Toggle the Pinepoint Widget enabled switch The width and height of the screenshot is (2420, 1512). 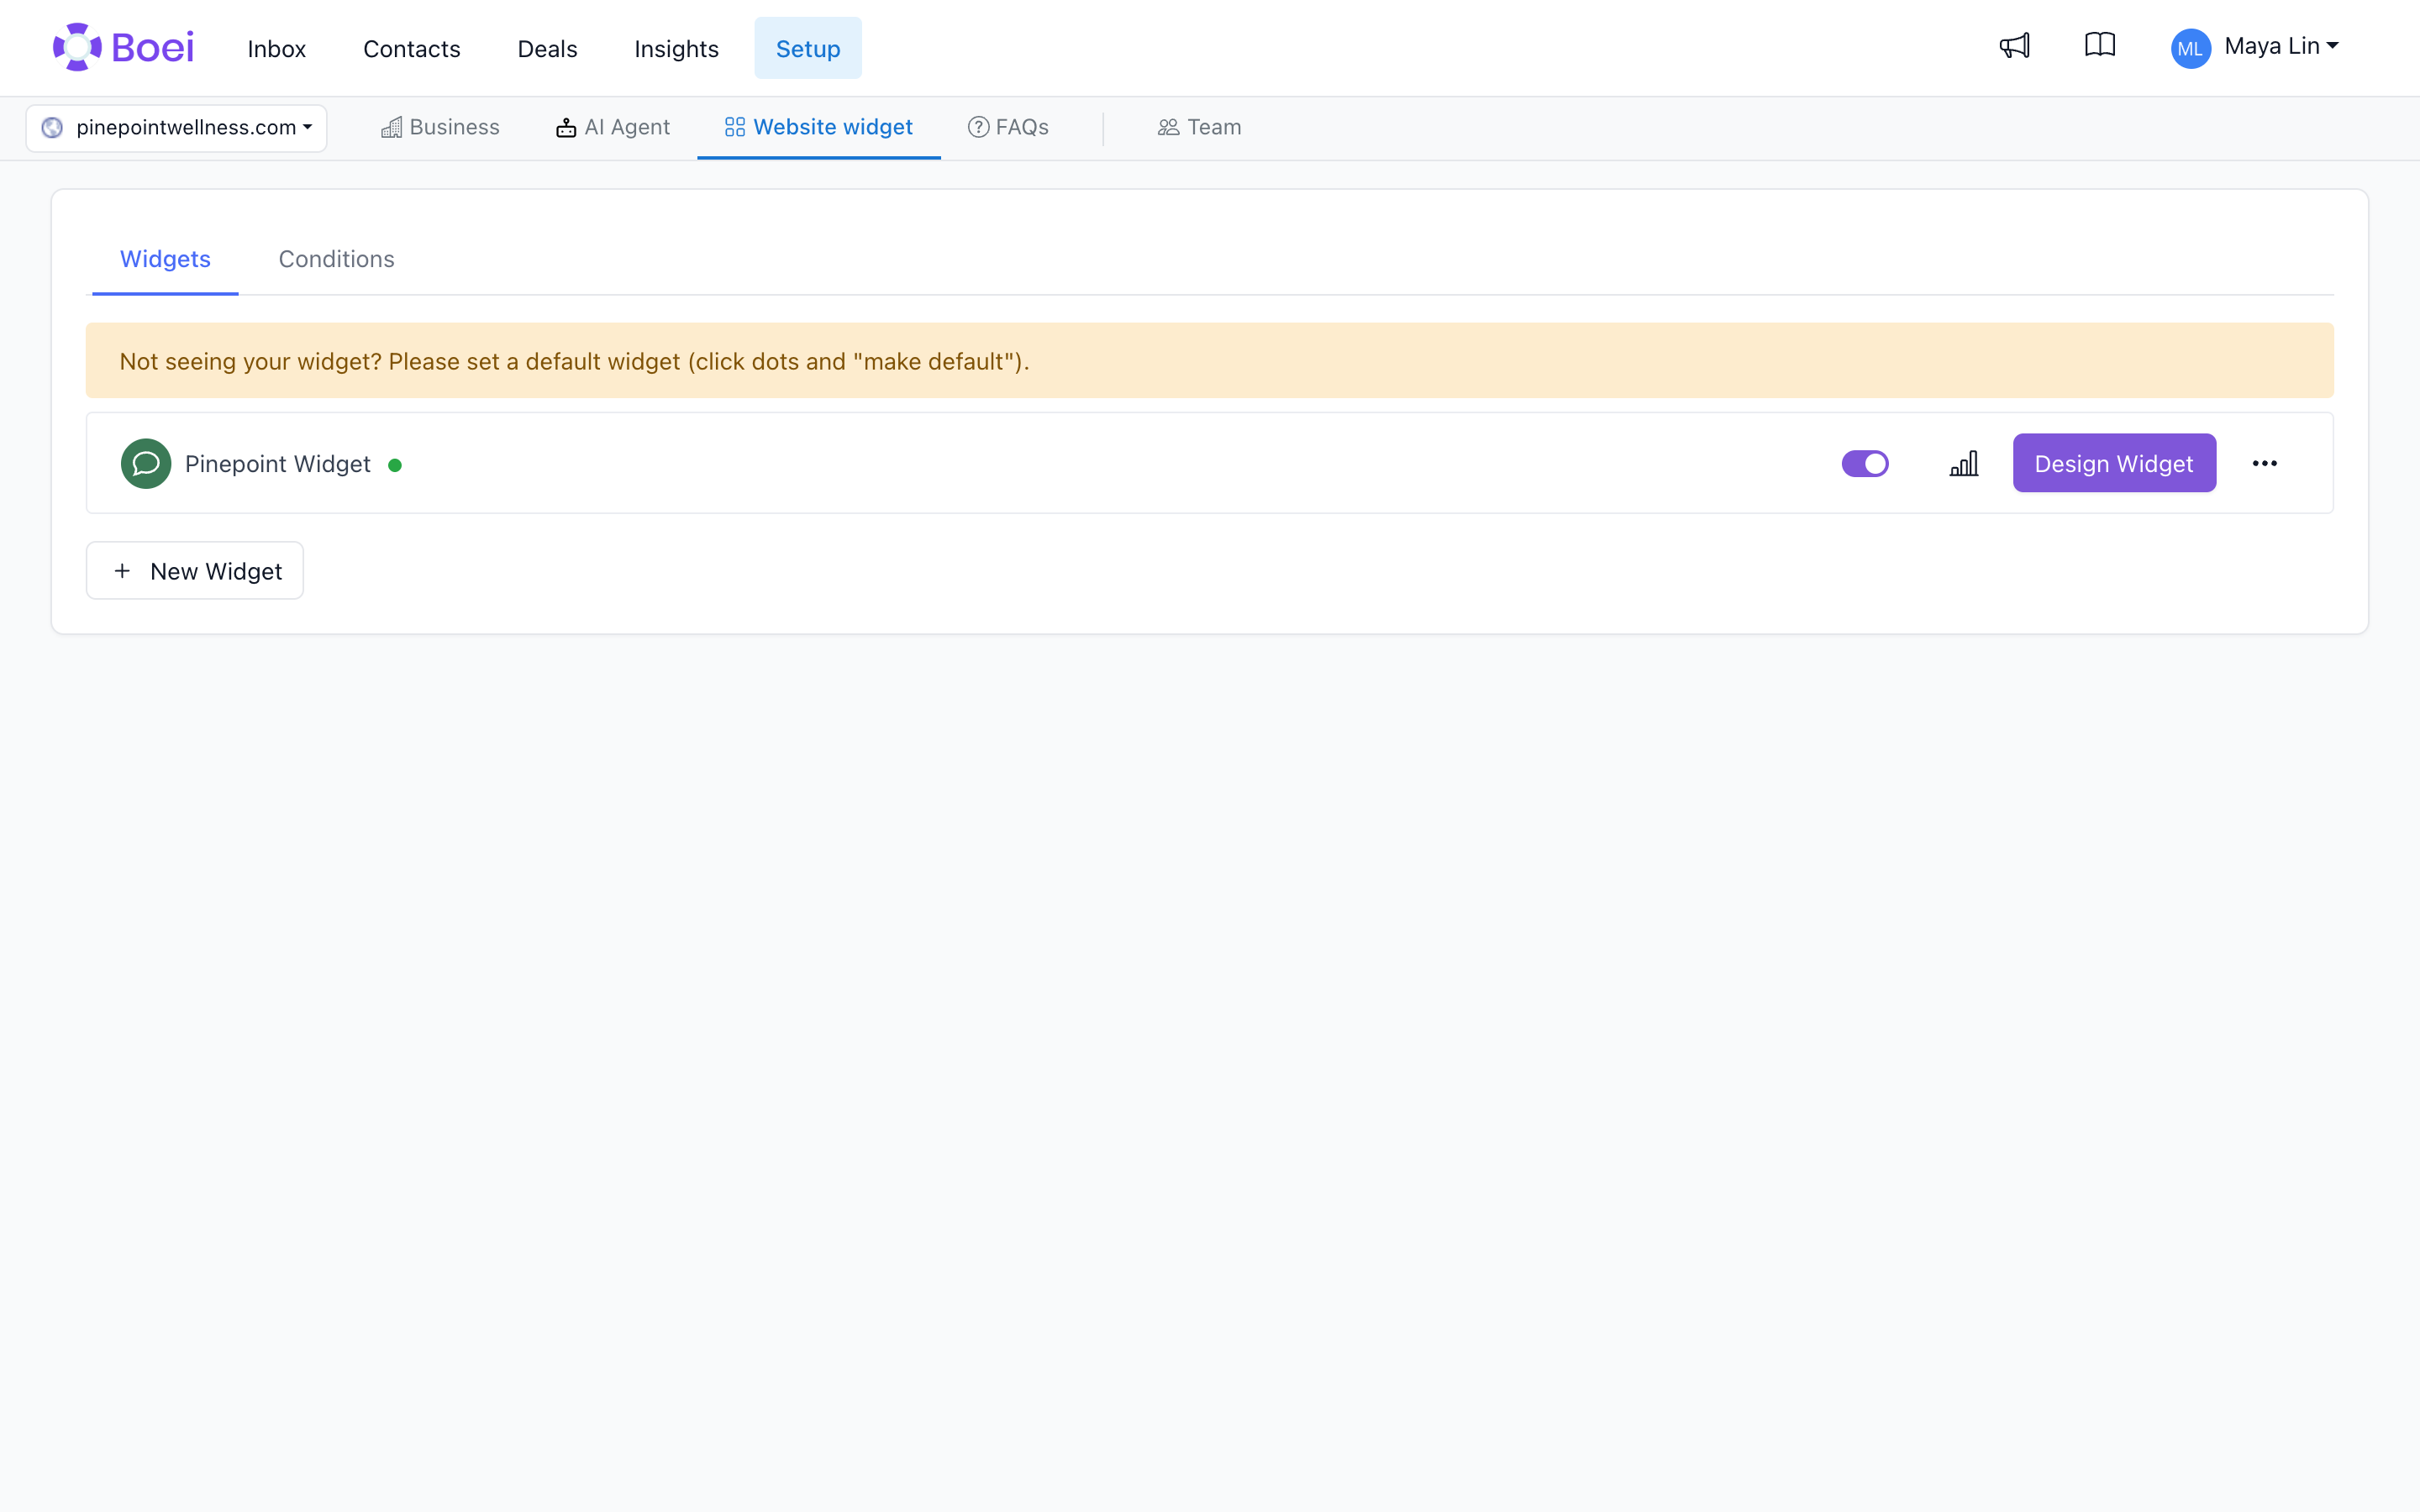pyautogui.click(x=1865, y=463)
